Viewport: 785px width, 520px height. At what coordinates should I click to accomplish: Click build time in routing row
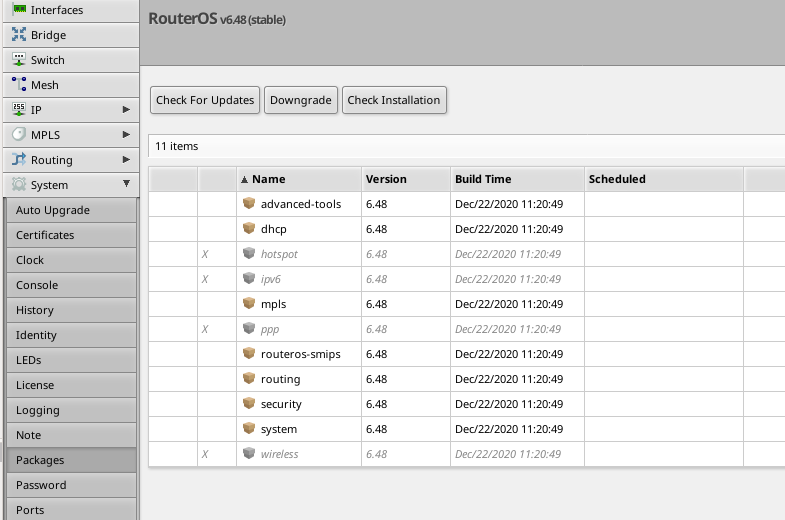coord(509,379)
